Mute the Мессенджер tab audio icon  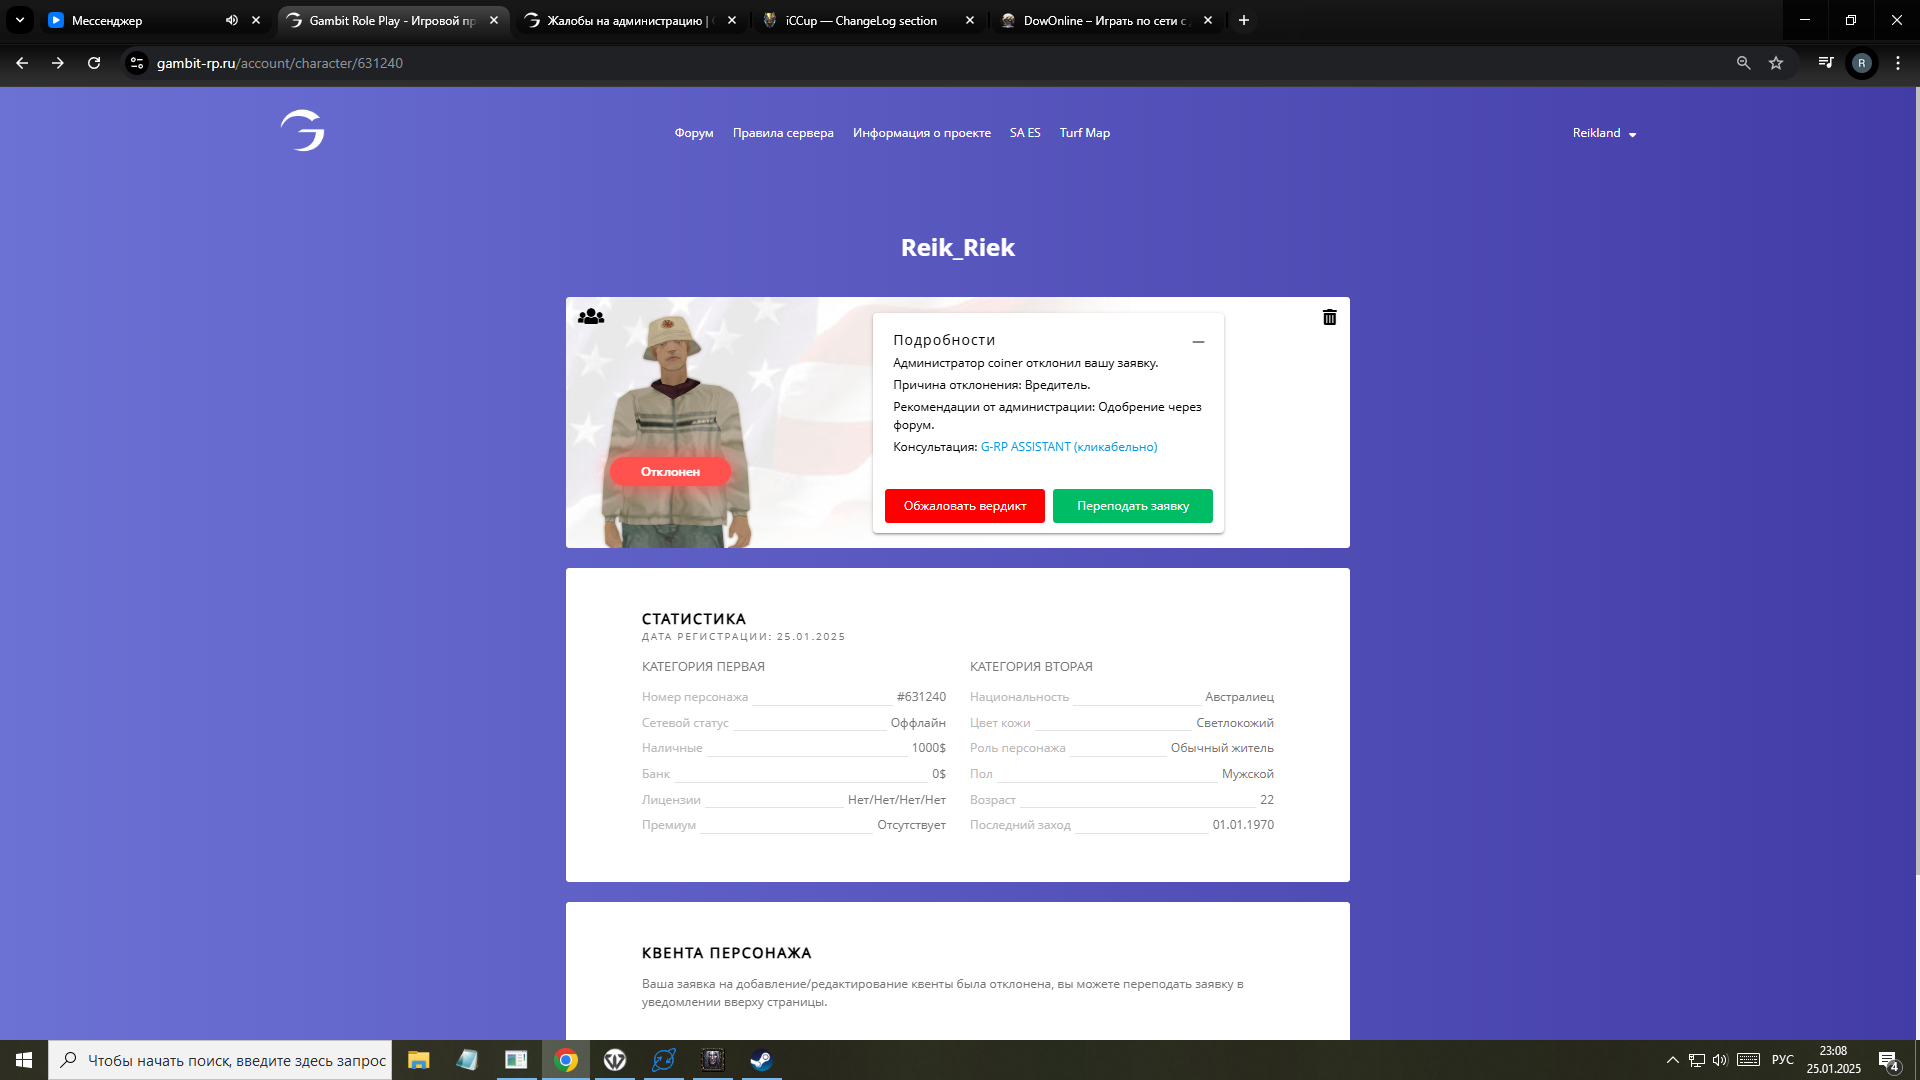tap(232, 20)
